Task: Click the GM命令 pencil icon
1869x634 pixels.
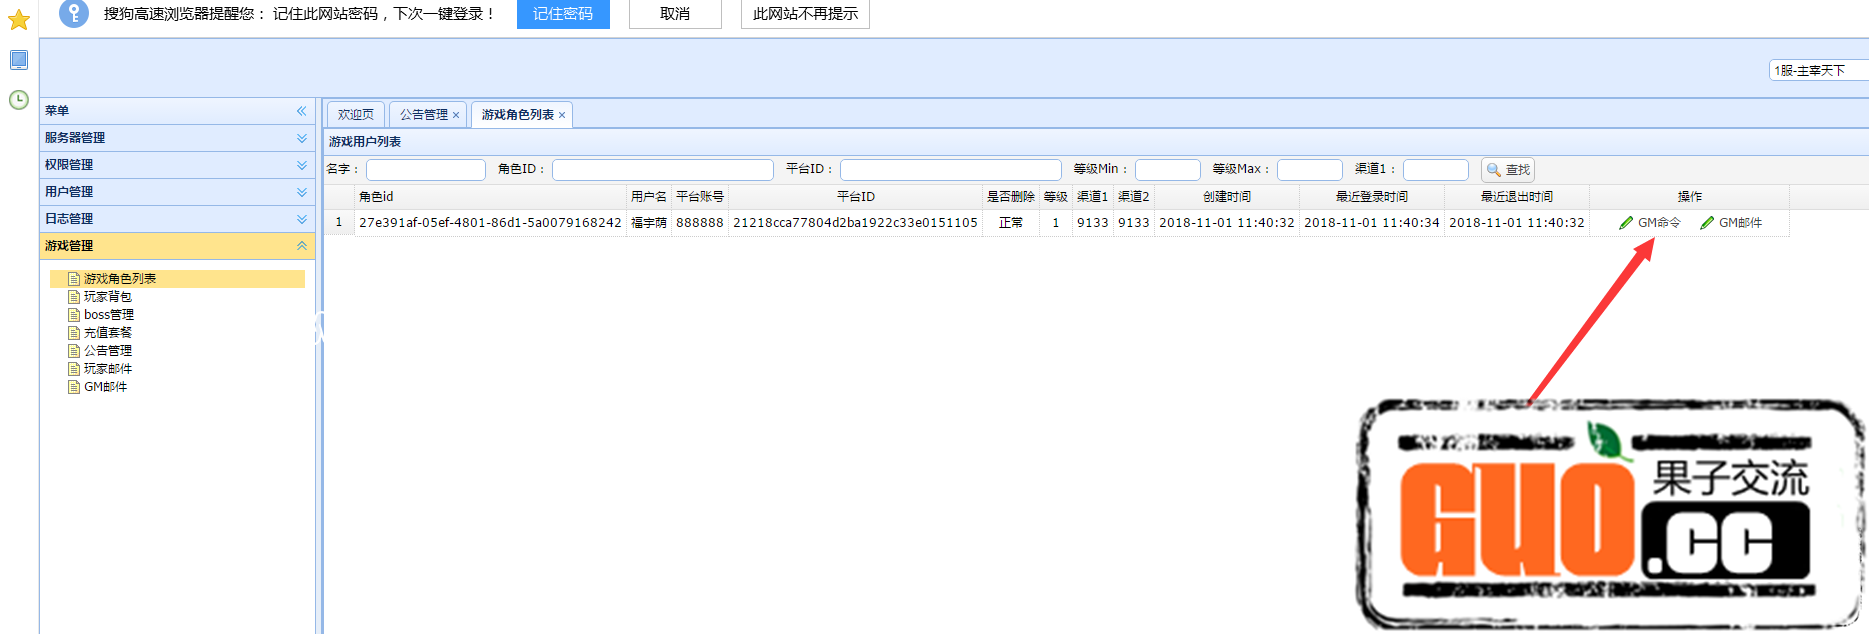Action: click(x=1626, y=223)
